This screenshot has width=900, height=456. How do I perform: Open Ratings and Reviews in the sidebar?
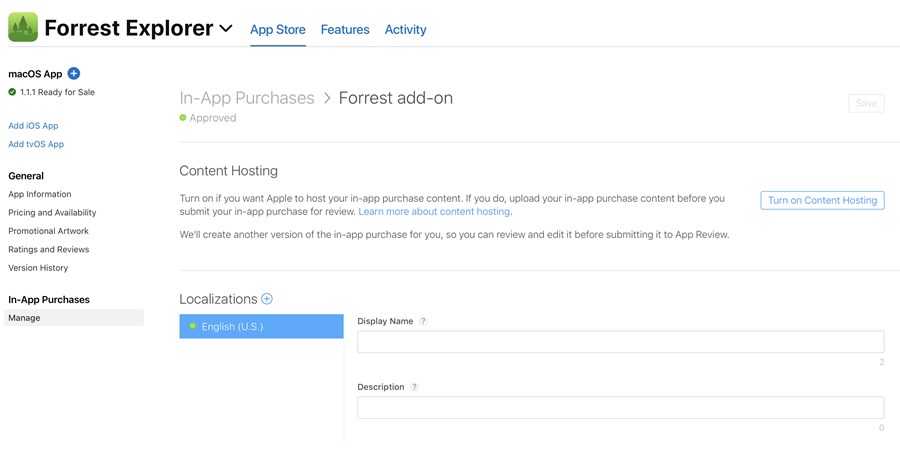(48, 249)
